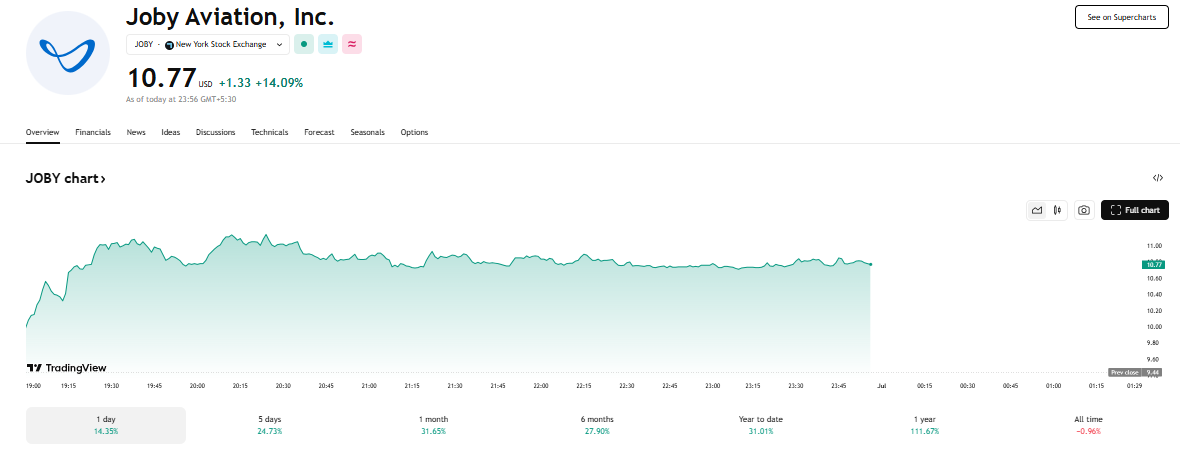Click the pink approximately-equal badge icon
The width and height of the screenshot is (1180, 450).
click(x=352, y=44)
